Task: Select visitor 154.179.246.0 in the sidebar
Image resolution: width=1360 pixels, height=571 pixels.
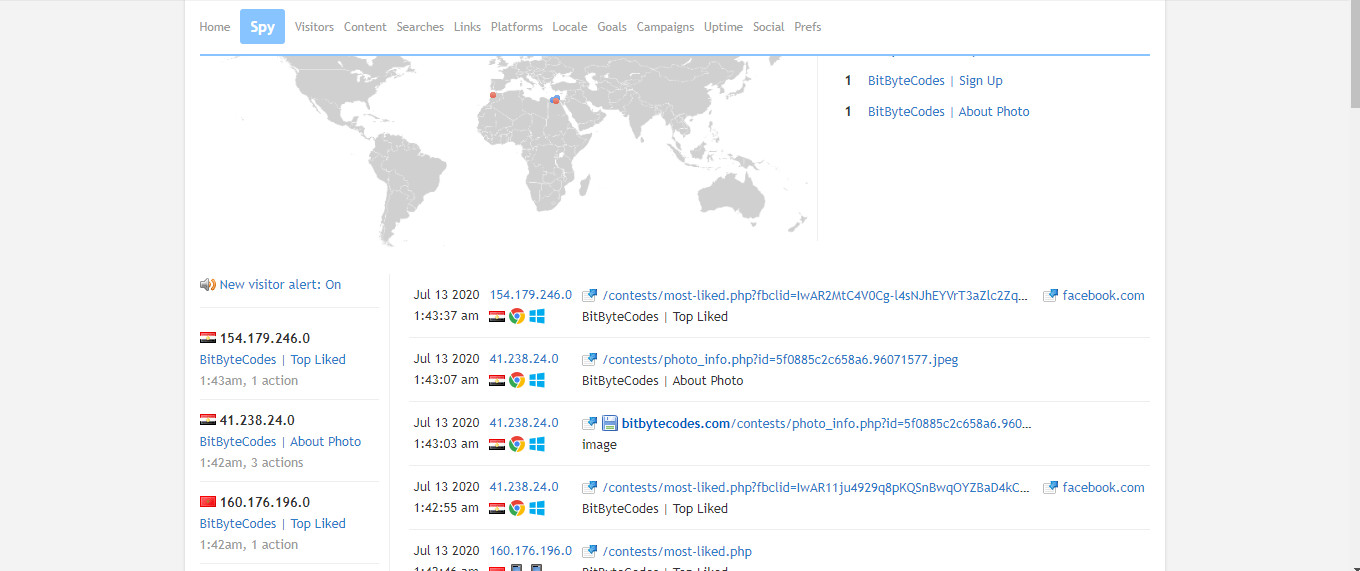Action: 264,338
